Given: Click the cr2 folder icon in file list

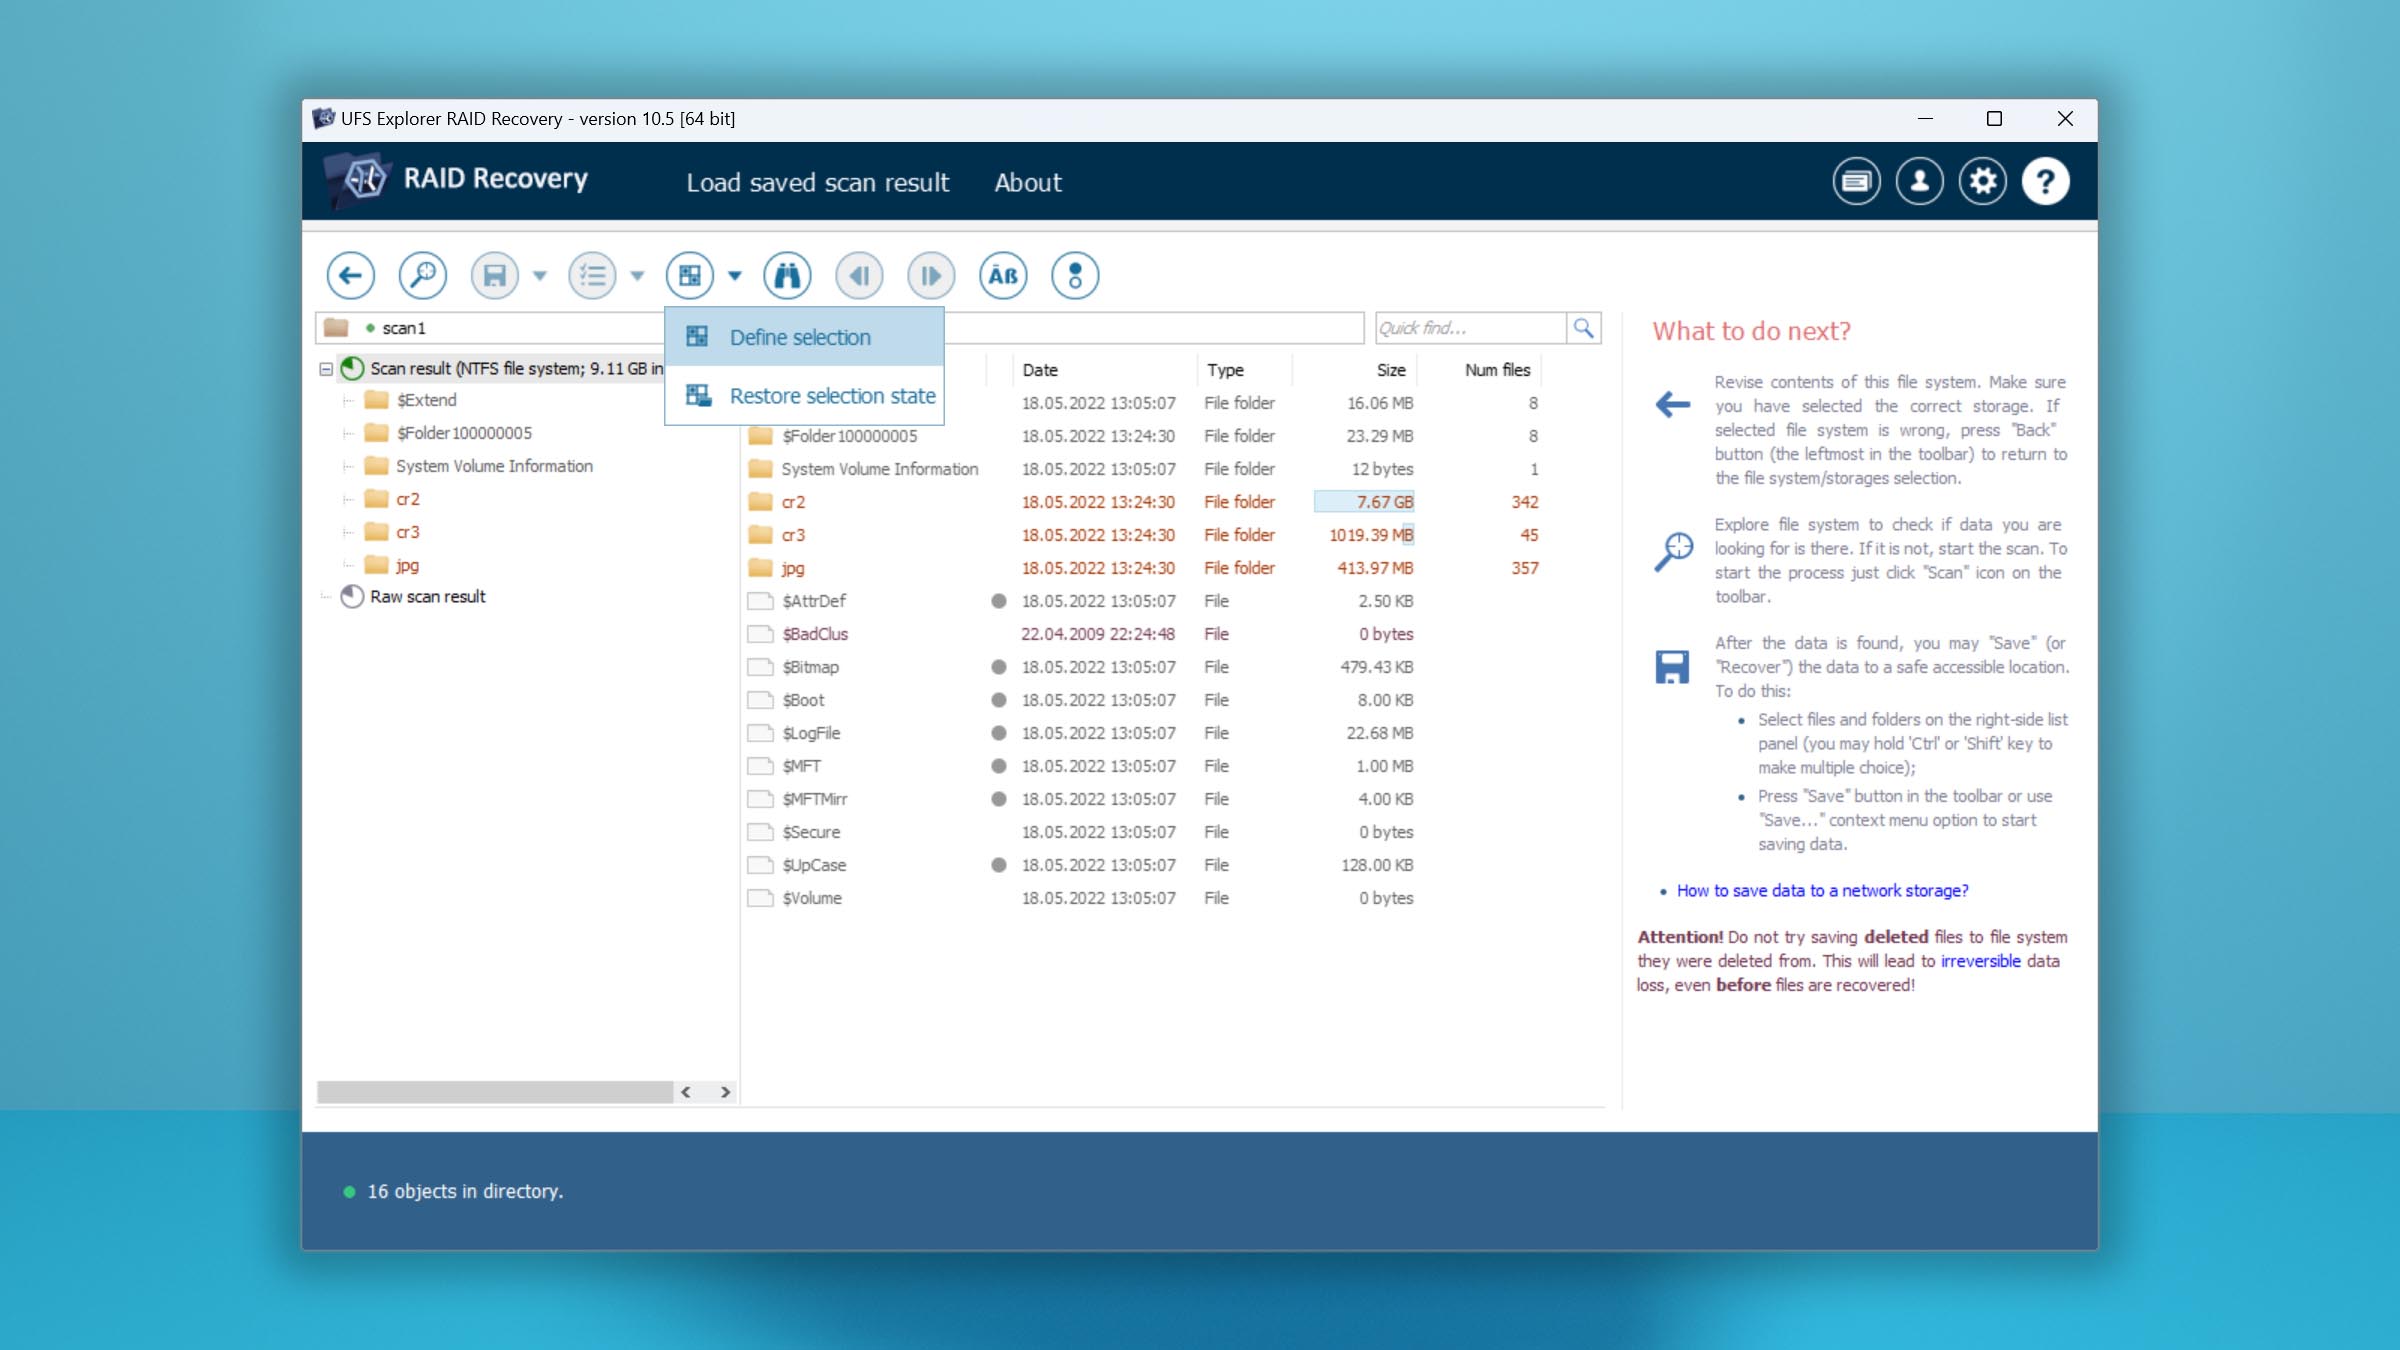Looking at the screenshot, I should click(761, 502).
